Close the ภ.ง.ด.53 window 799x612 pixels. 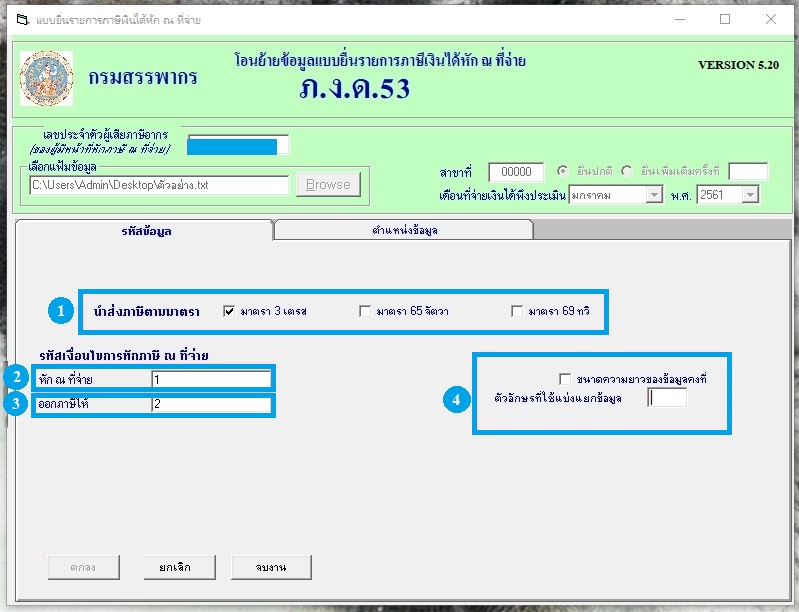(x=771, y=19)
